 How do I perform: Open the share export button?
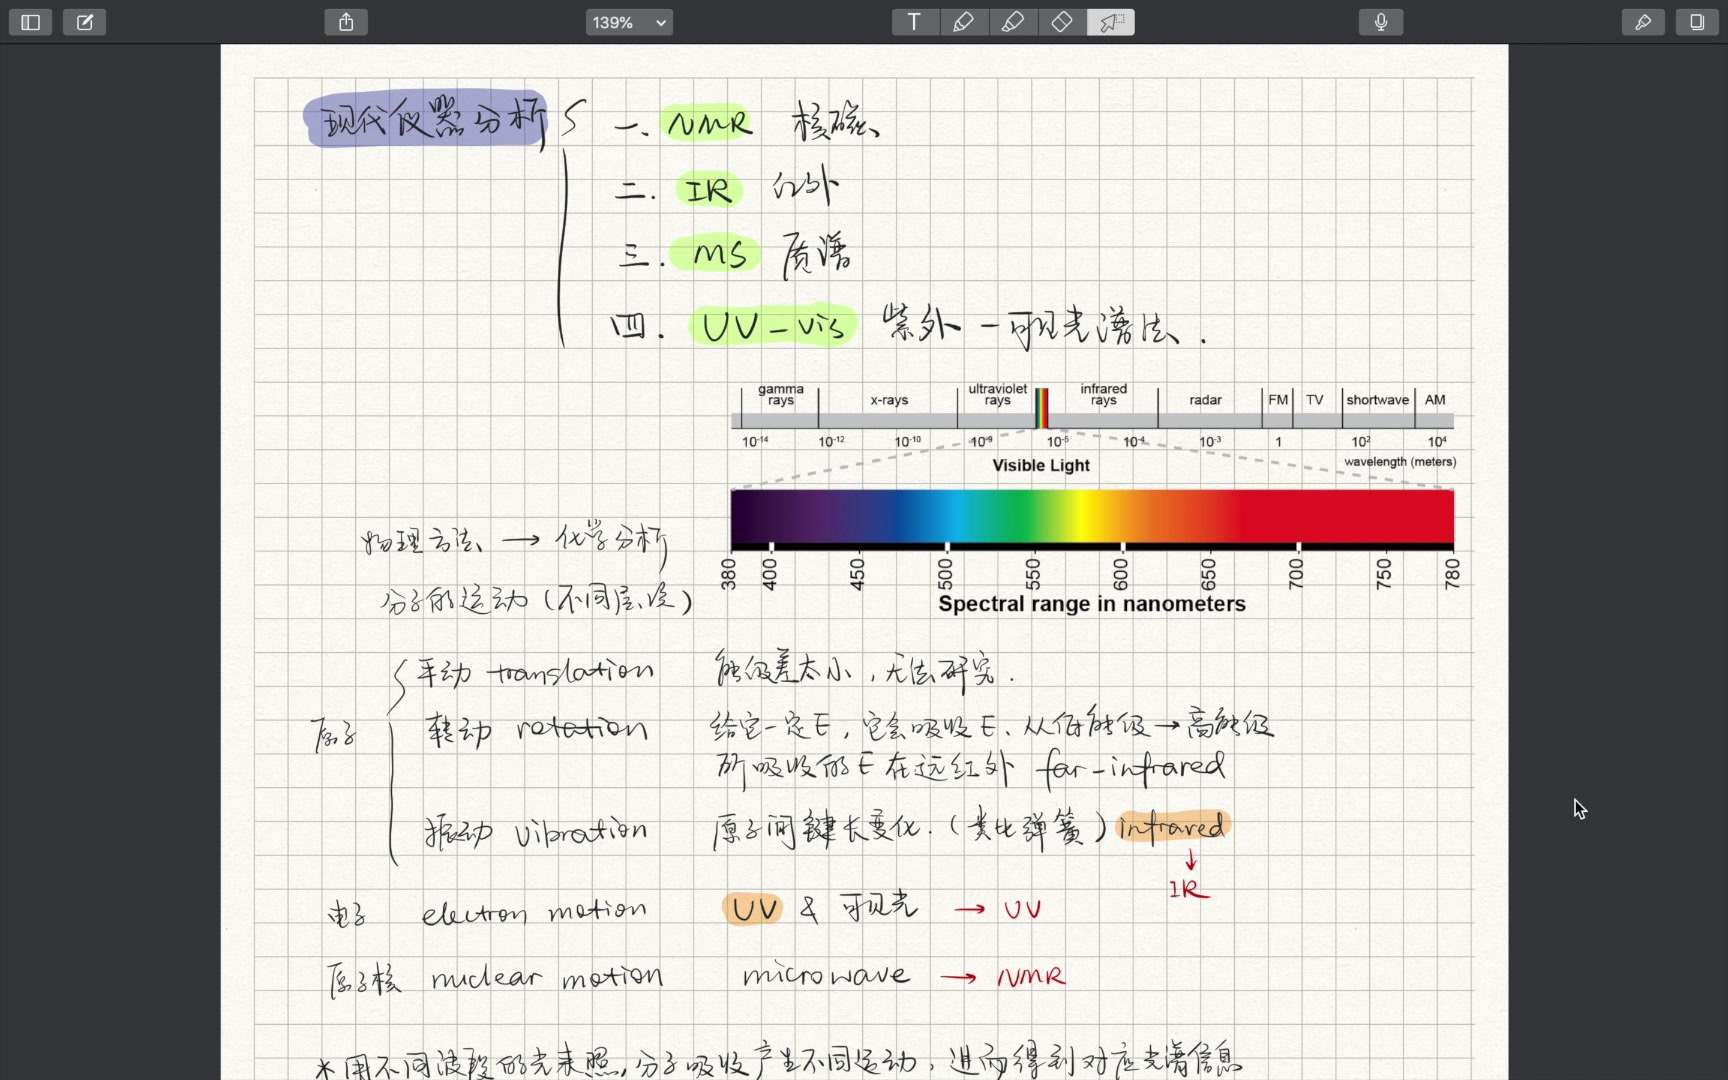[346, 22]
